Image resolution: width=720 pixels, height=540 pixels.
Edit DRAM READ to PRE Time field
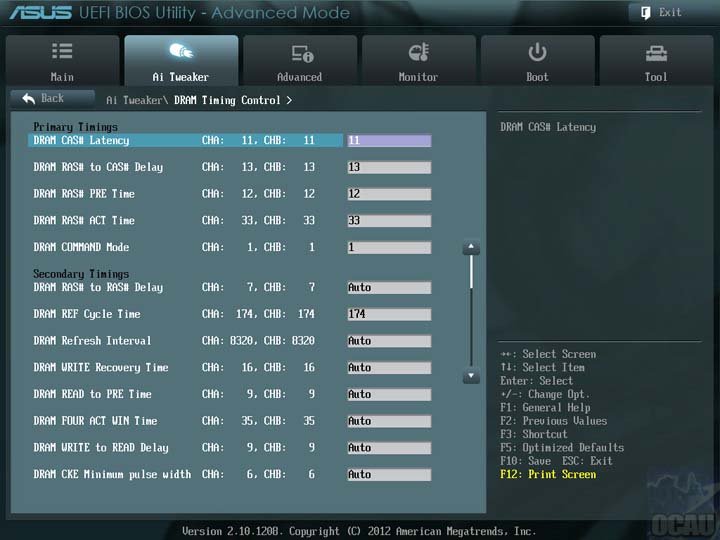pyautogui.click(x=389, y=394)
